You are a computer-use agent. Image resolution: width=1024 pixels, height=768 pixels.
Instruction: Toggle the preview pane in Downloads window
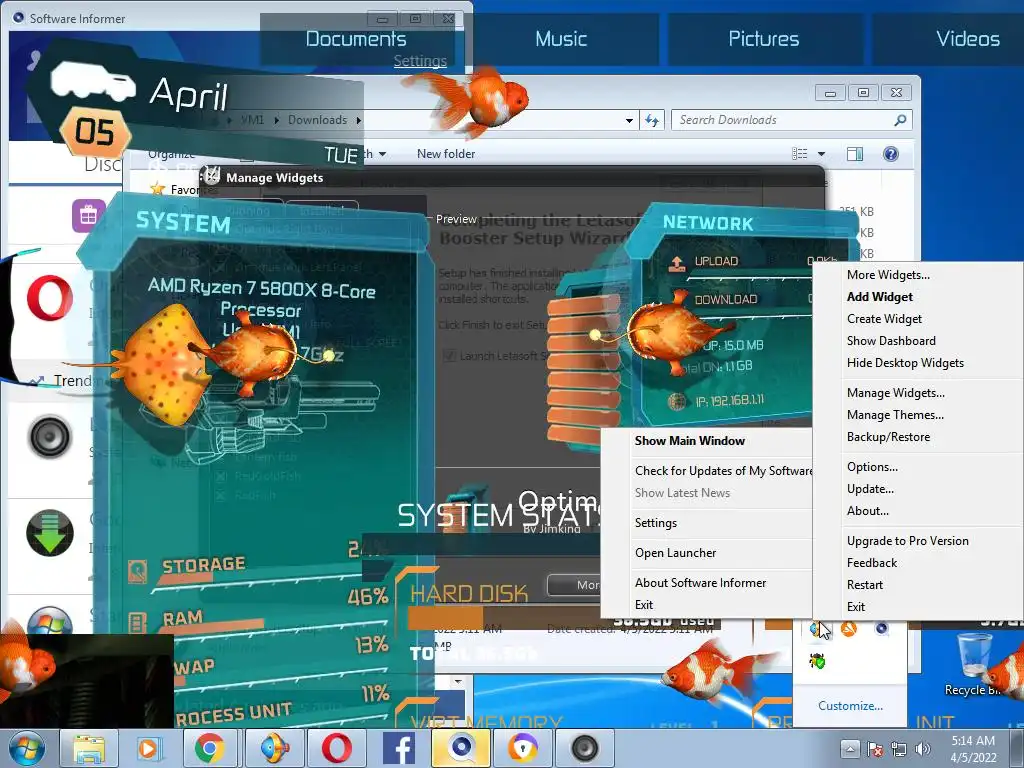(x=855, y=154)
